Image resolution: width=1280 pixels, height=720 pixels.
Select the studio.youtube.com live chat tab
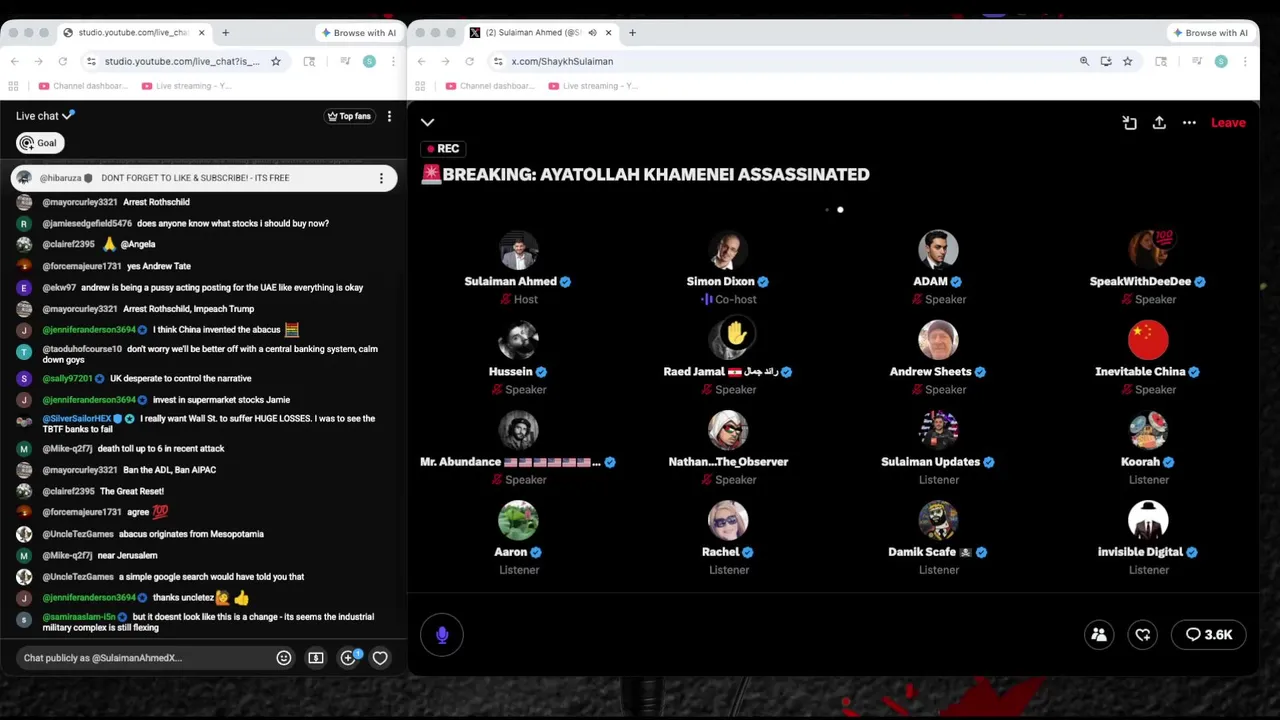[134, 33]
